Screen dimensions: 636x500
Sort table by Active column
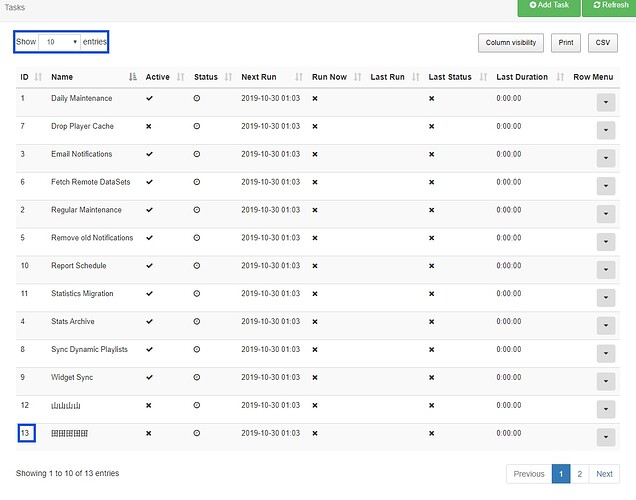[165, 77]
